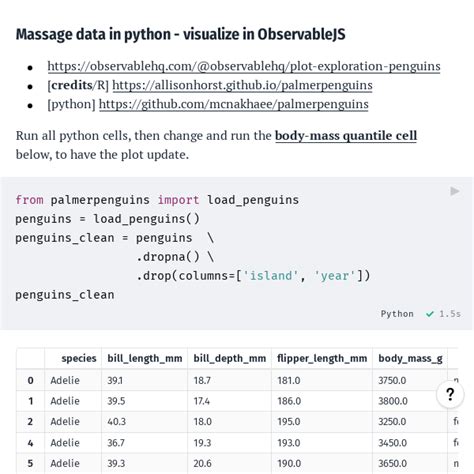Click inside code line load_penguins()
Screen dimensions: 474x474
pos(107,219)
